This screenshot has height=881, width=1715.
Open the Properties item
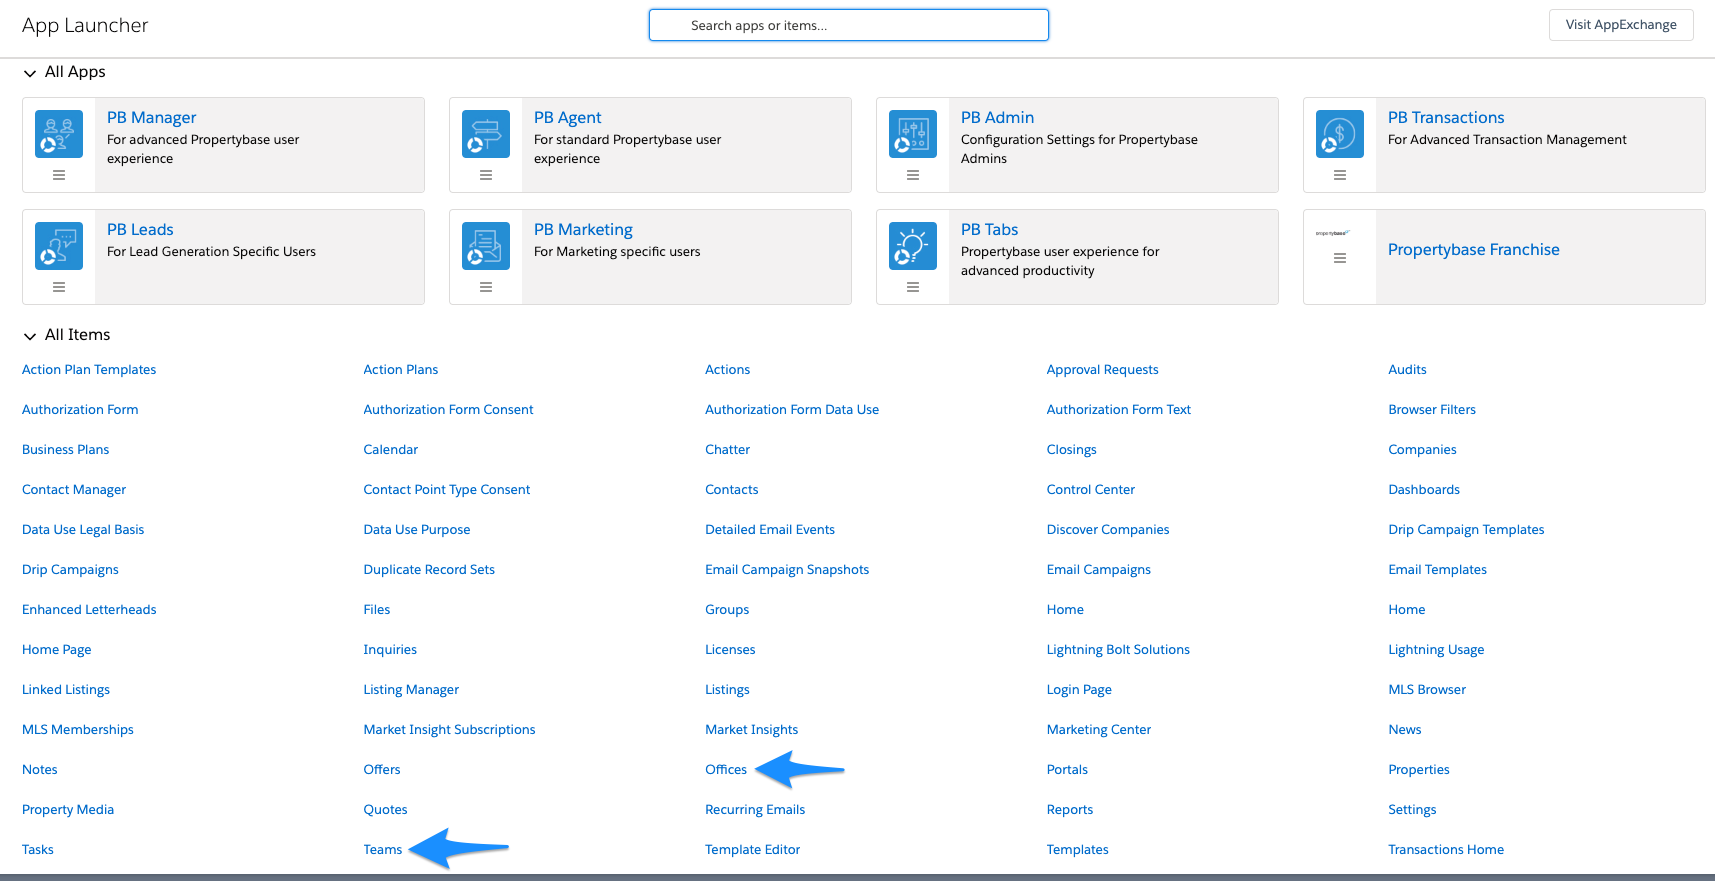pyautogui.click(x=1419, y=769)
